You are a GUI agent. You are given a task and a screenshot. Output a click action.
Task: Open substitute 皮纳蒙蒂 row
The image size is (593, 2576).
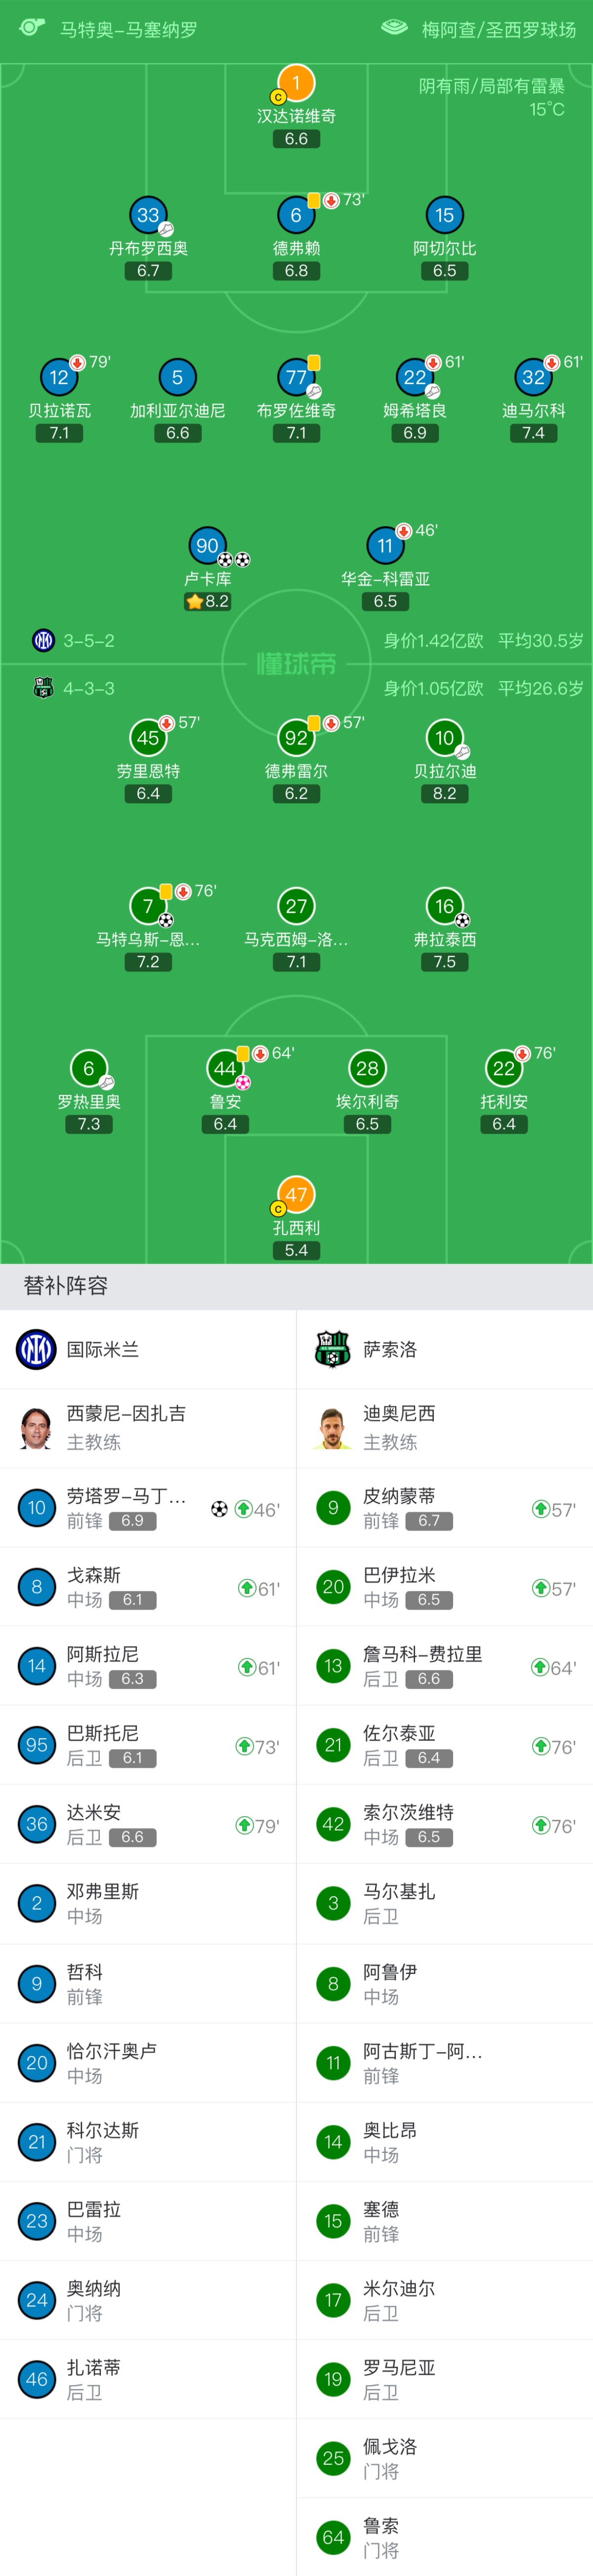tap(445, 1508)
